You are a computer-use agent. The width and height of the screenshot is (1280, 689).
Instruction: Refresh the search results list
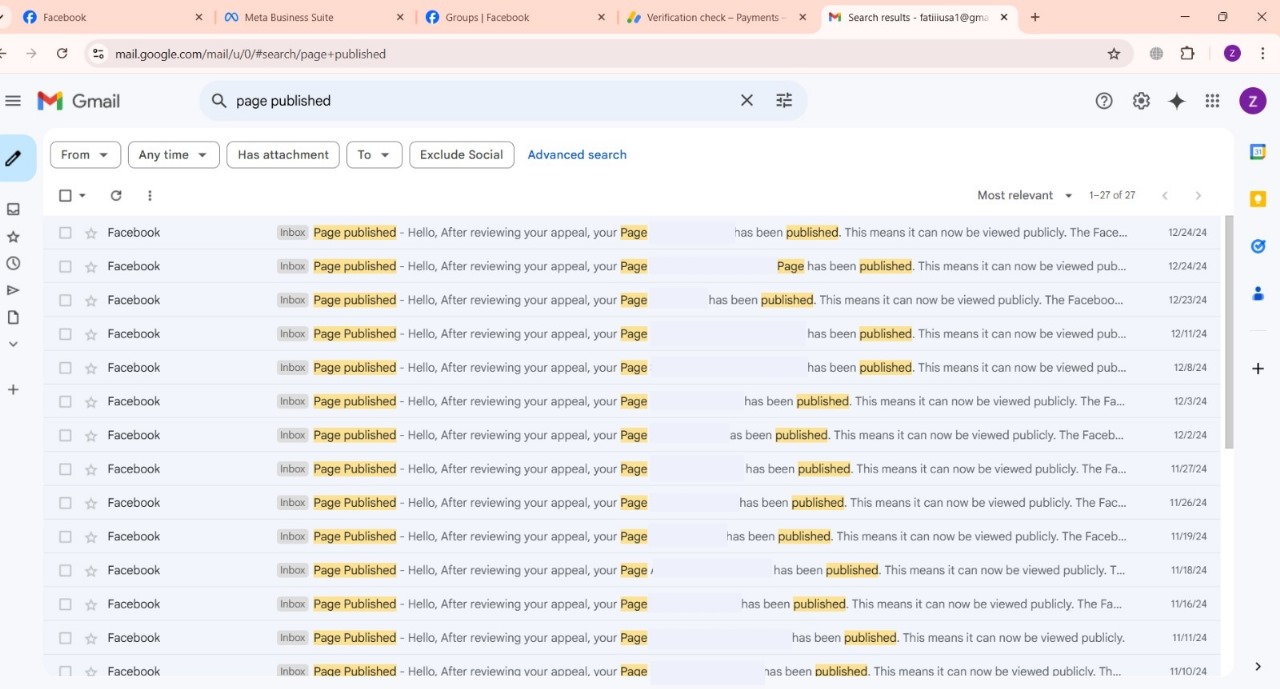coord(116,196)
